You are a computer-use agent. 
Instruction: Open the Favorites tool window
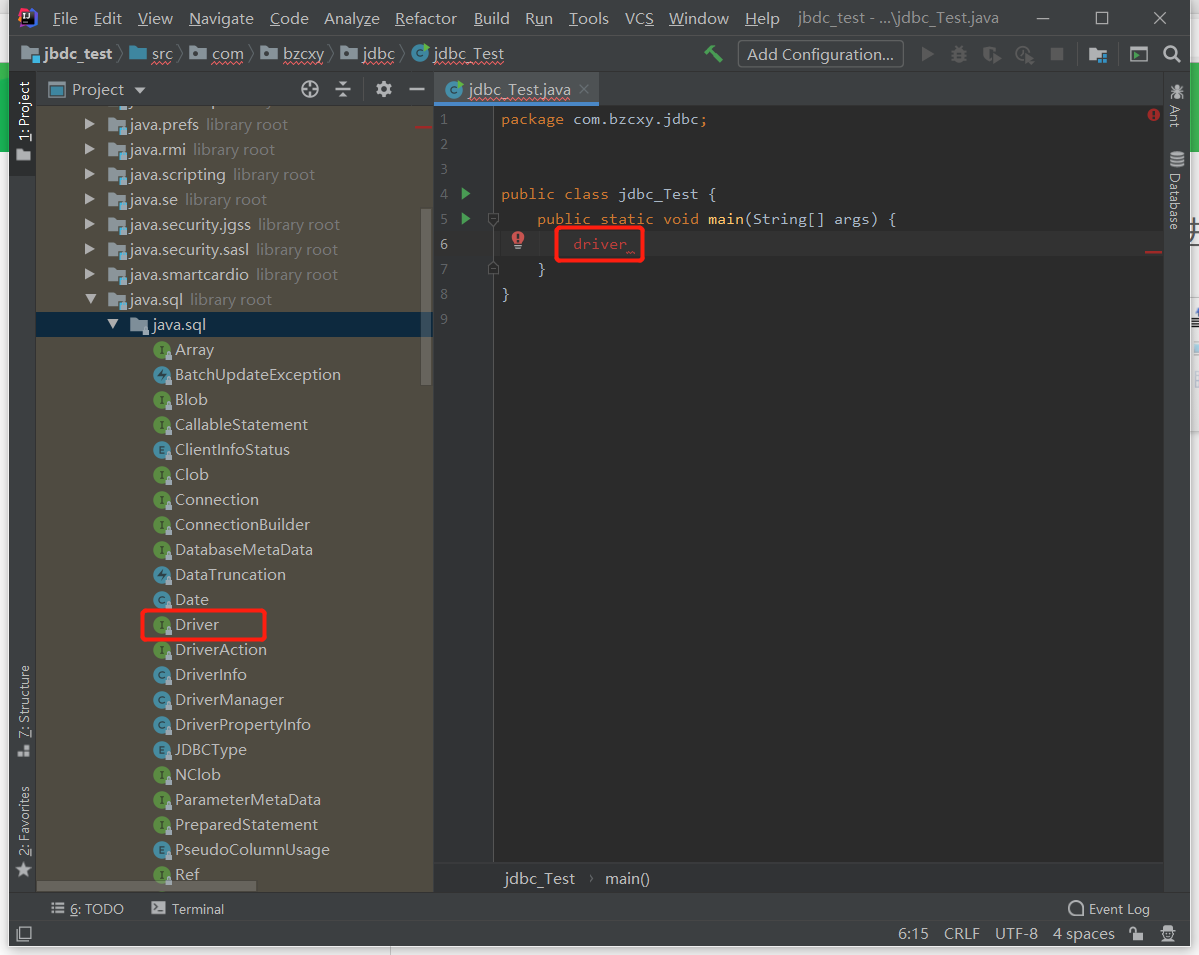click(24, 831)
